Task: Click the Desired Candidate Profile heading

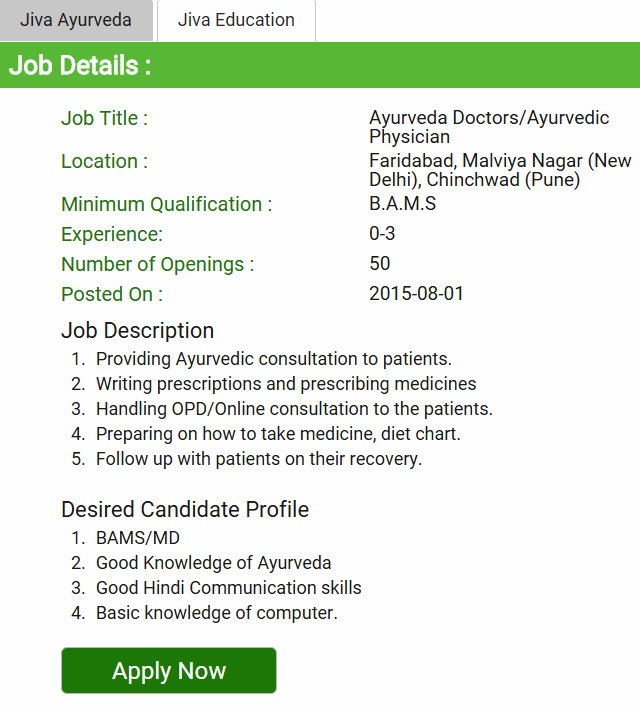Action: point(185,509)
